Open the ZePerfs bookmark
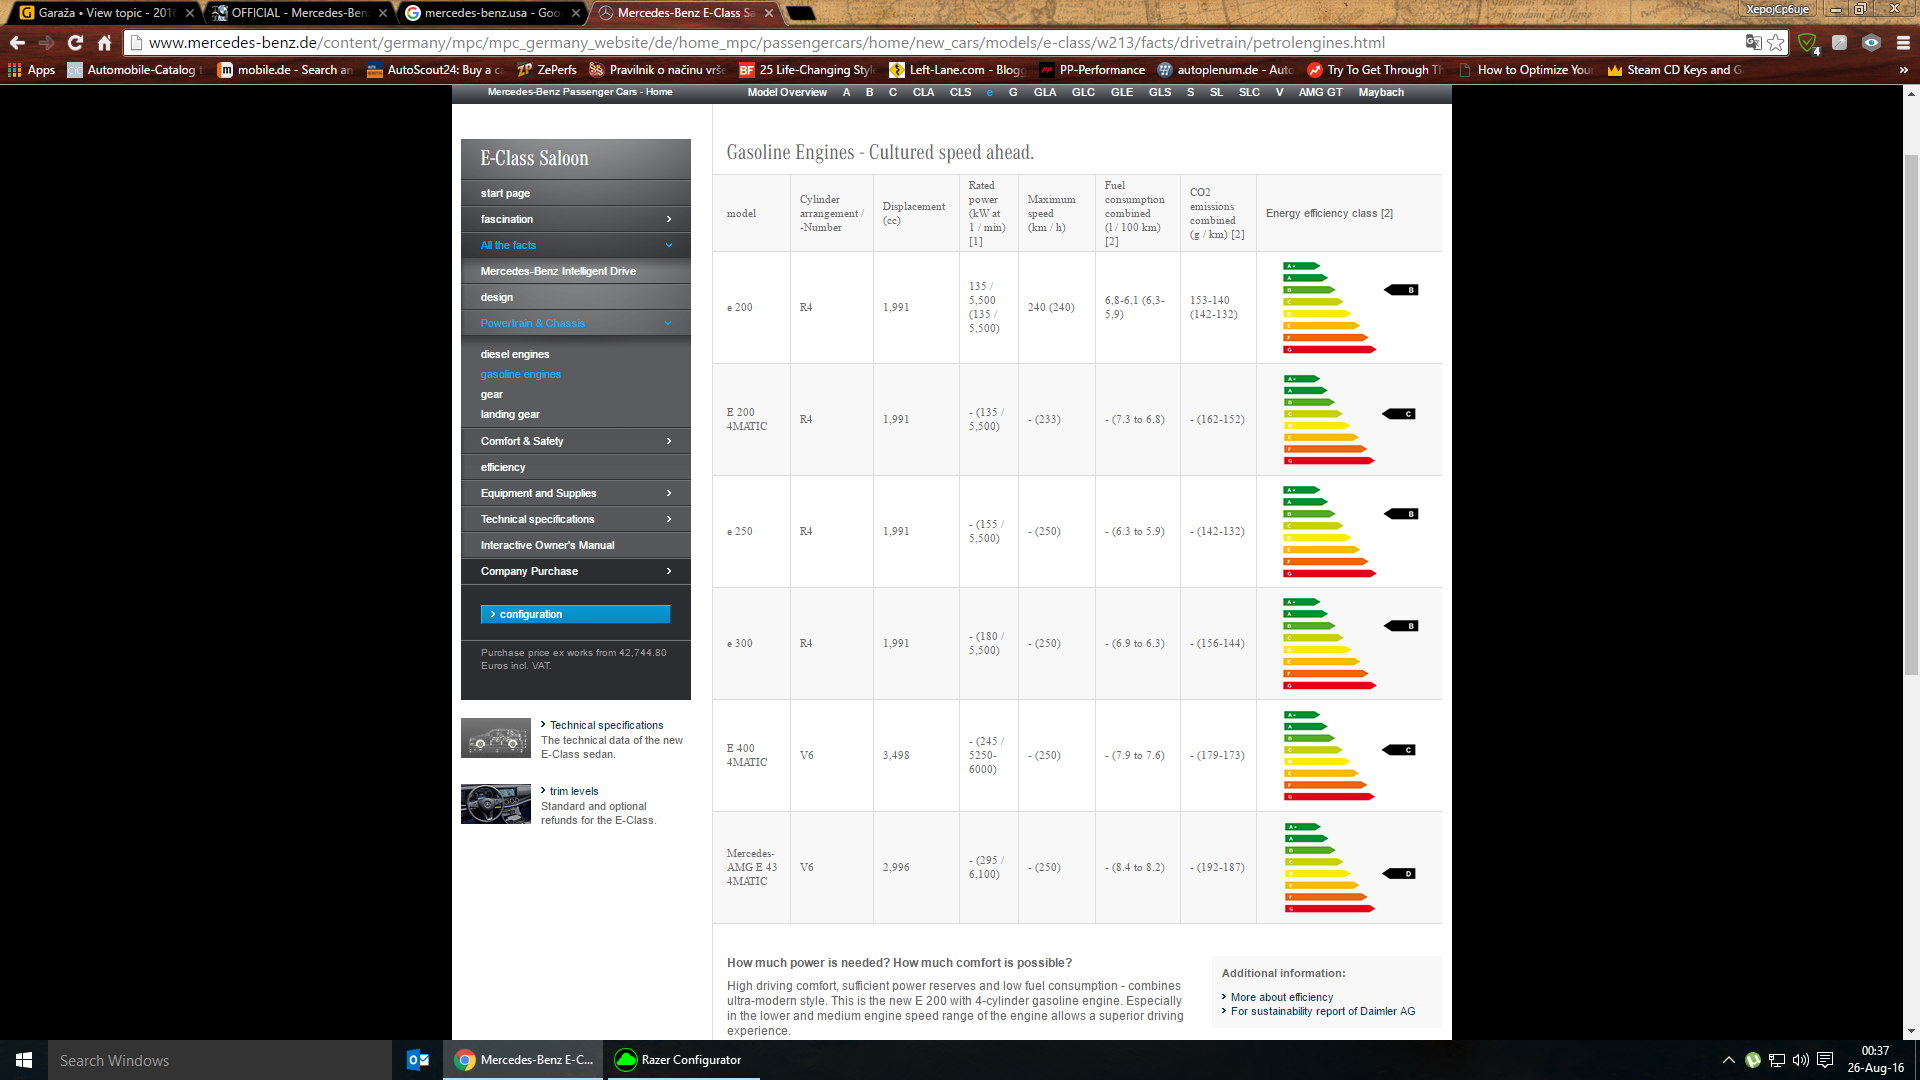The image size is (1920, 1080). [x=547, y=70]
